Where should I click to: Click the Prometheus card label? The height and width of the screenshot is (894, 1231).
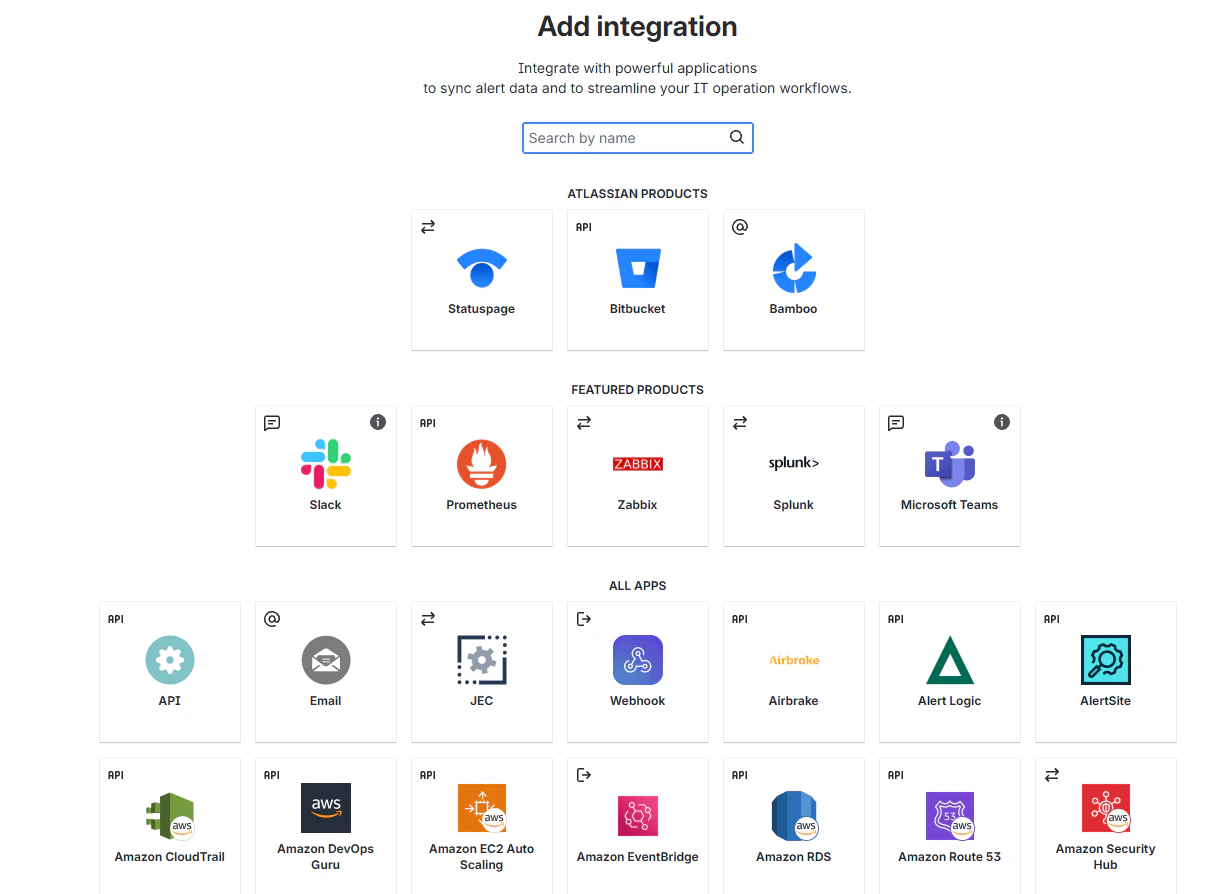[x=482, y=505]
